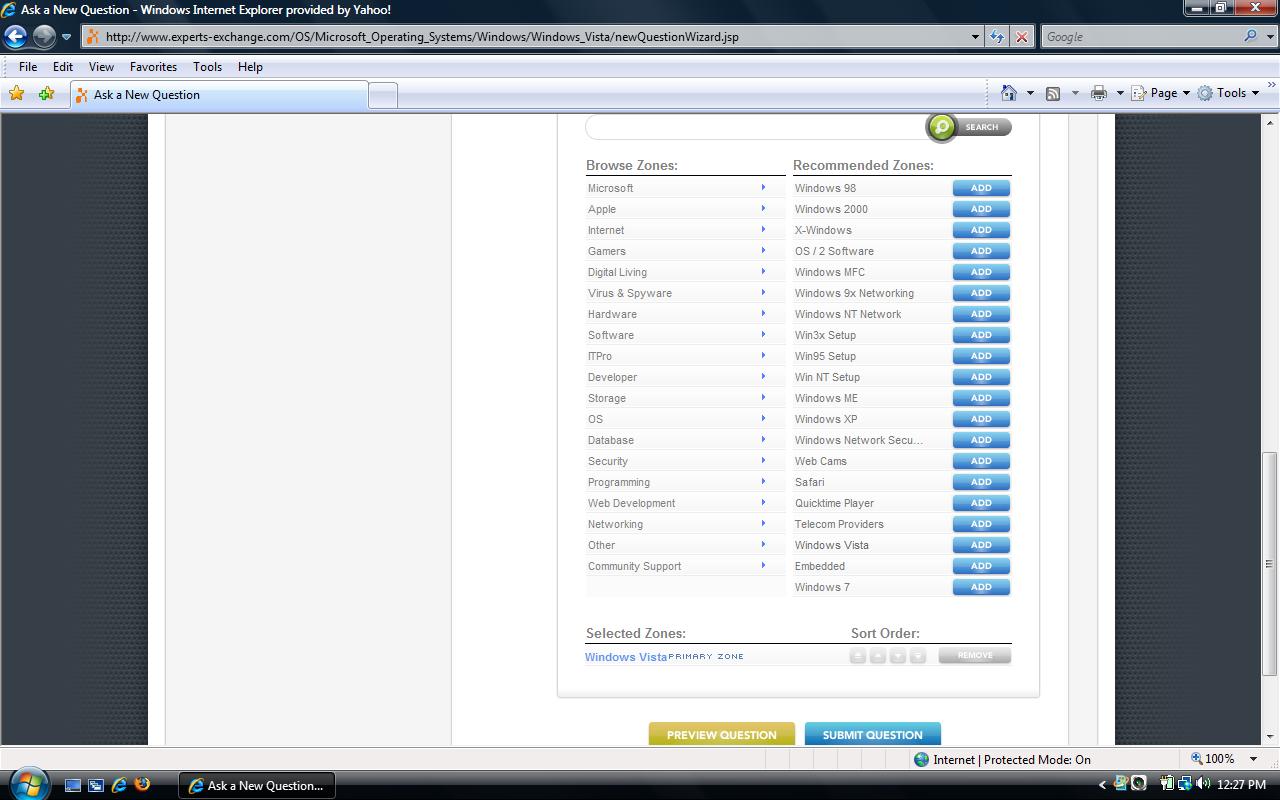
Task: Open the Page dropdown menu
Action: coord(1160,93)
